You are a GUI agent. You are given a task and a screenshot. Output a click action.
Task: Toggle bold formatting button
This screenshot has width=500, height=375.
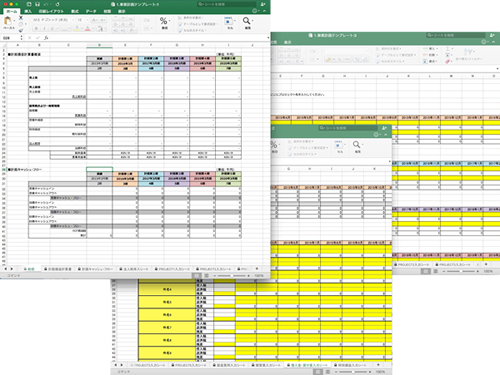click(x=36, y=29)
